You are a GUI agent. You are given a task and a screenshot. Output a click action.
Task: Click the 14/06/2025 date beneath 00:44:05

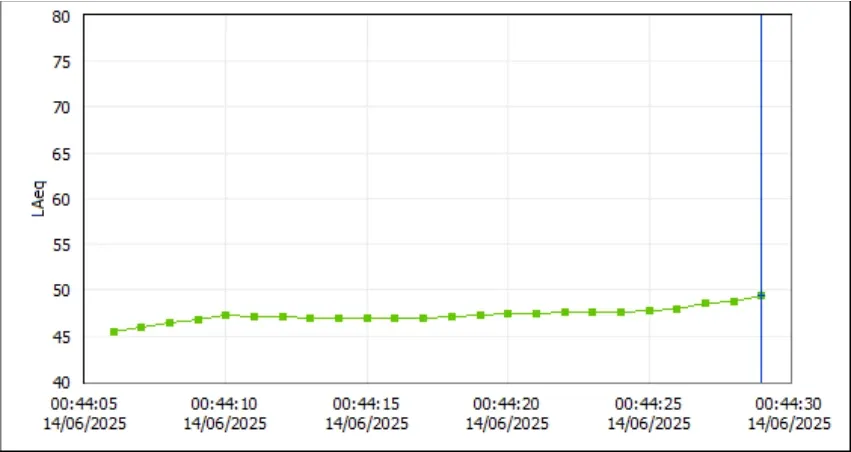pos(85,423)
